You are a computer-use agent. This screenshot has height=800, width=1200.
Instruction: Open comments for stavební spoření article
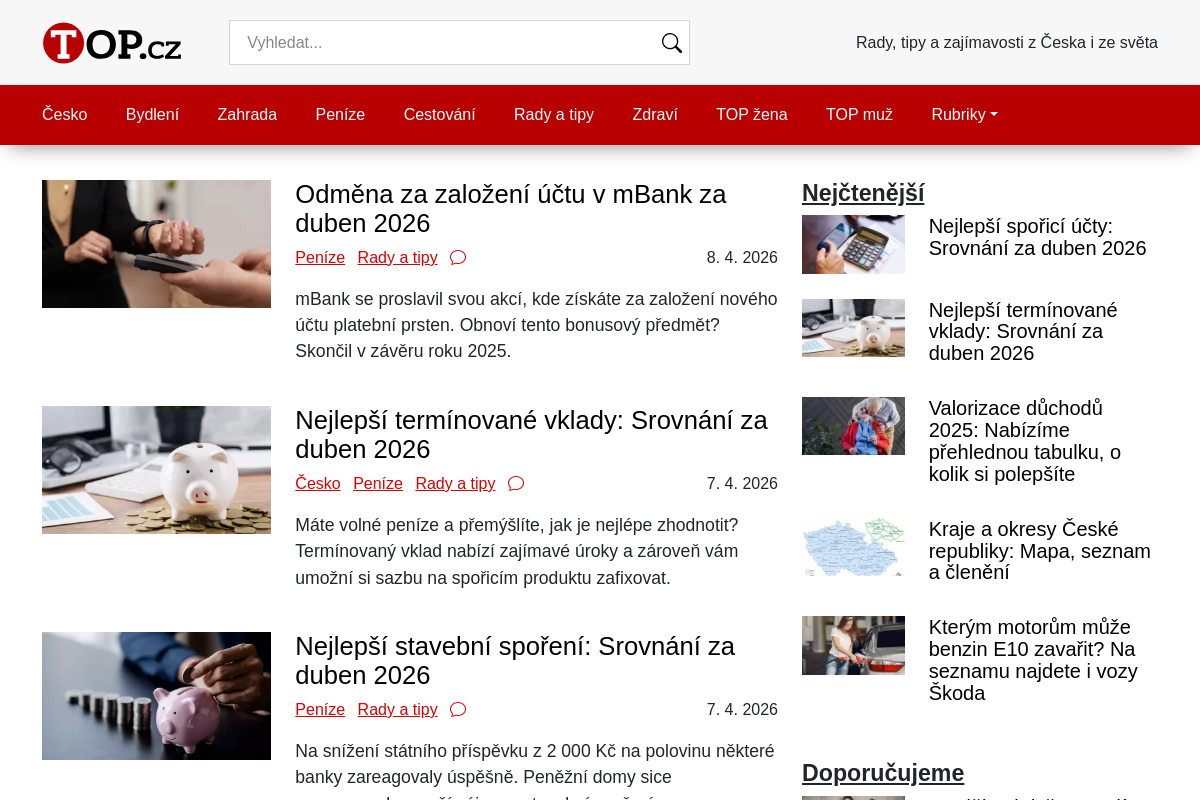pyautogui.click(x=458, y=709)
